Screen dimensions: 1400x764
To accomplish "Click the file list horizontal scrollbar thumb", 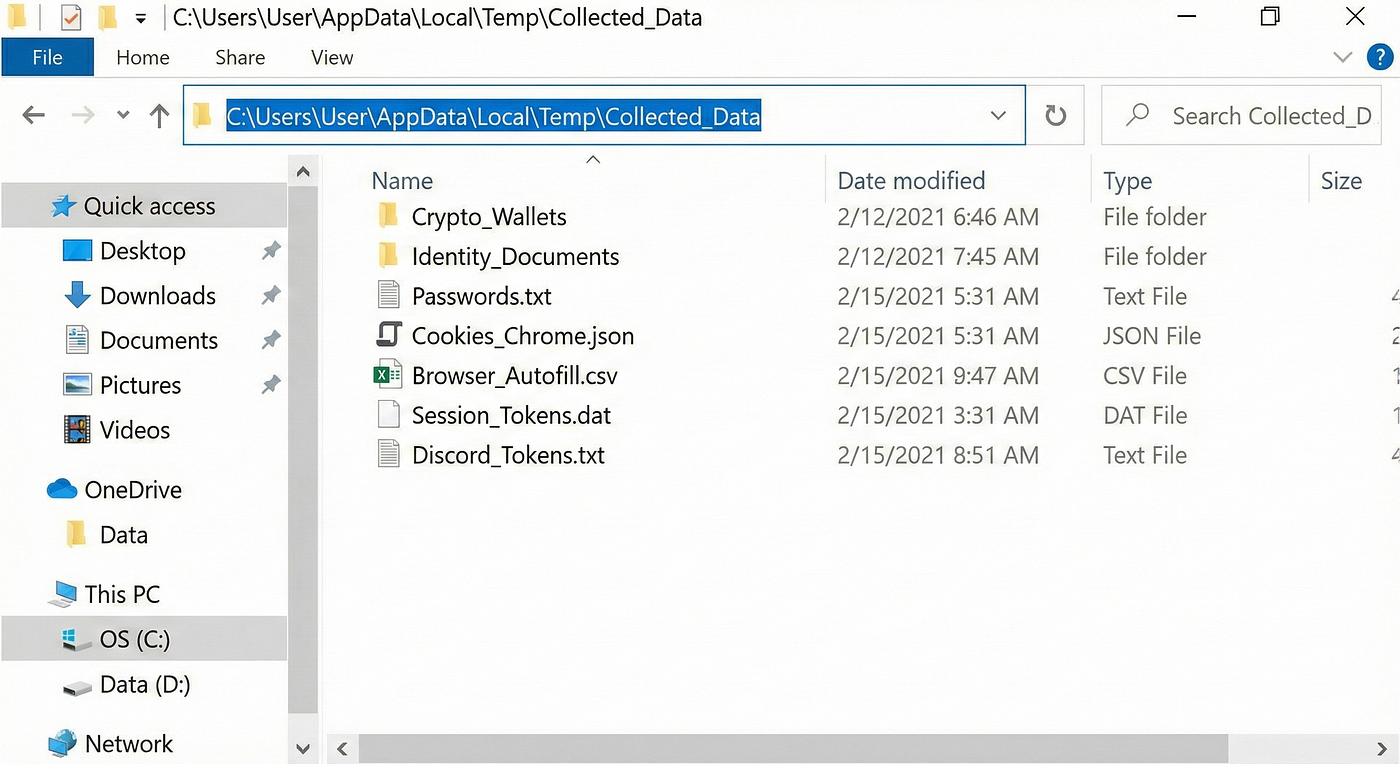I will point(793,748).
